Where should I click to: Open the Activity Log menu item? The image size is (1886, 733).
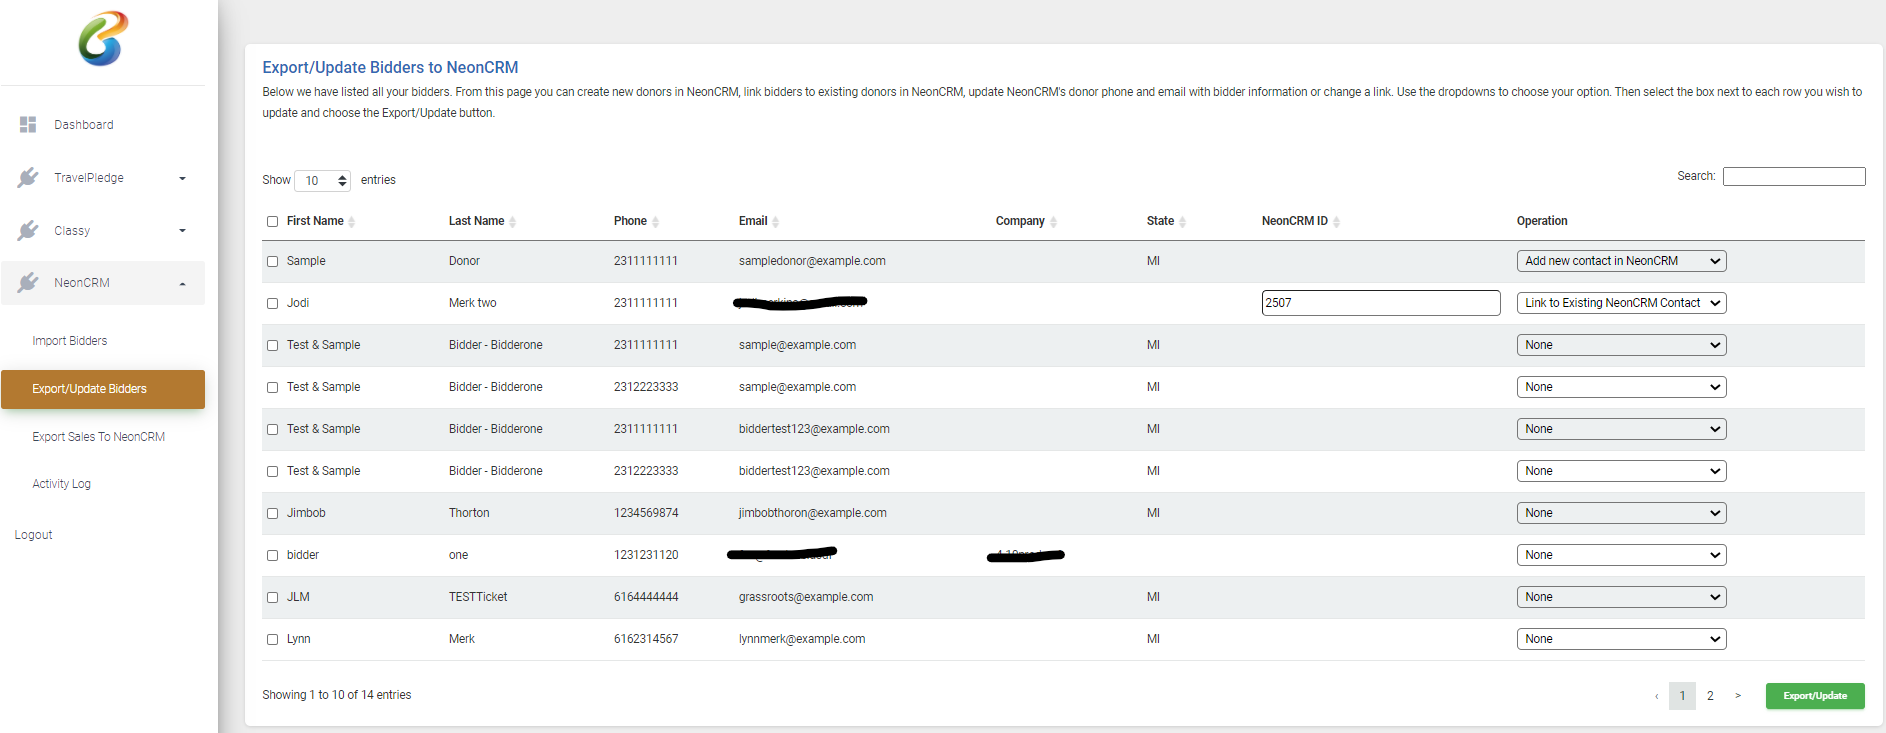pyautogui.click(x=61, y=484)
